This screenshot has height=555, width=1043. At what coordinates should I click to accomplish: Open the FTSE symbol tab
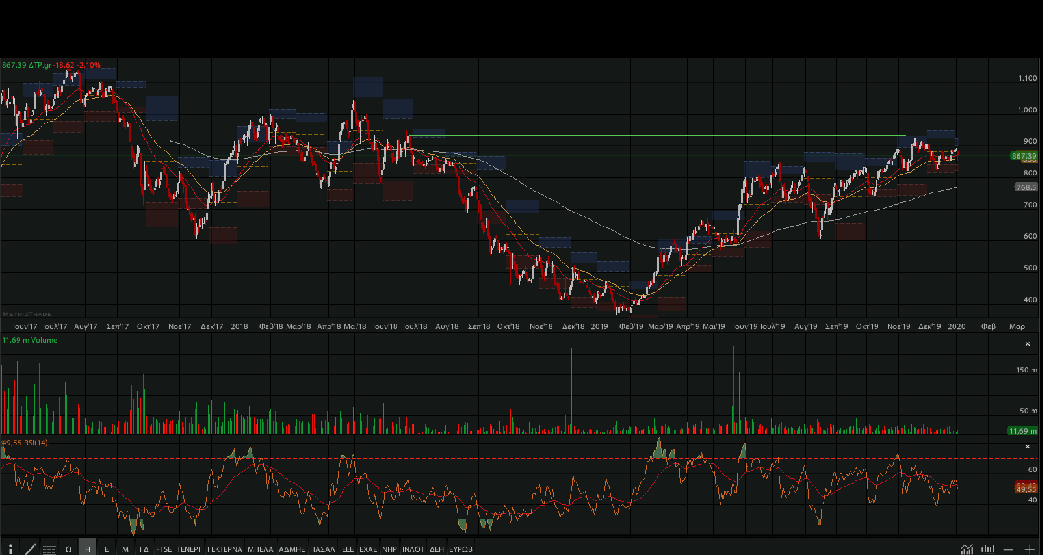163,549
